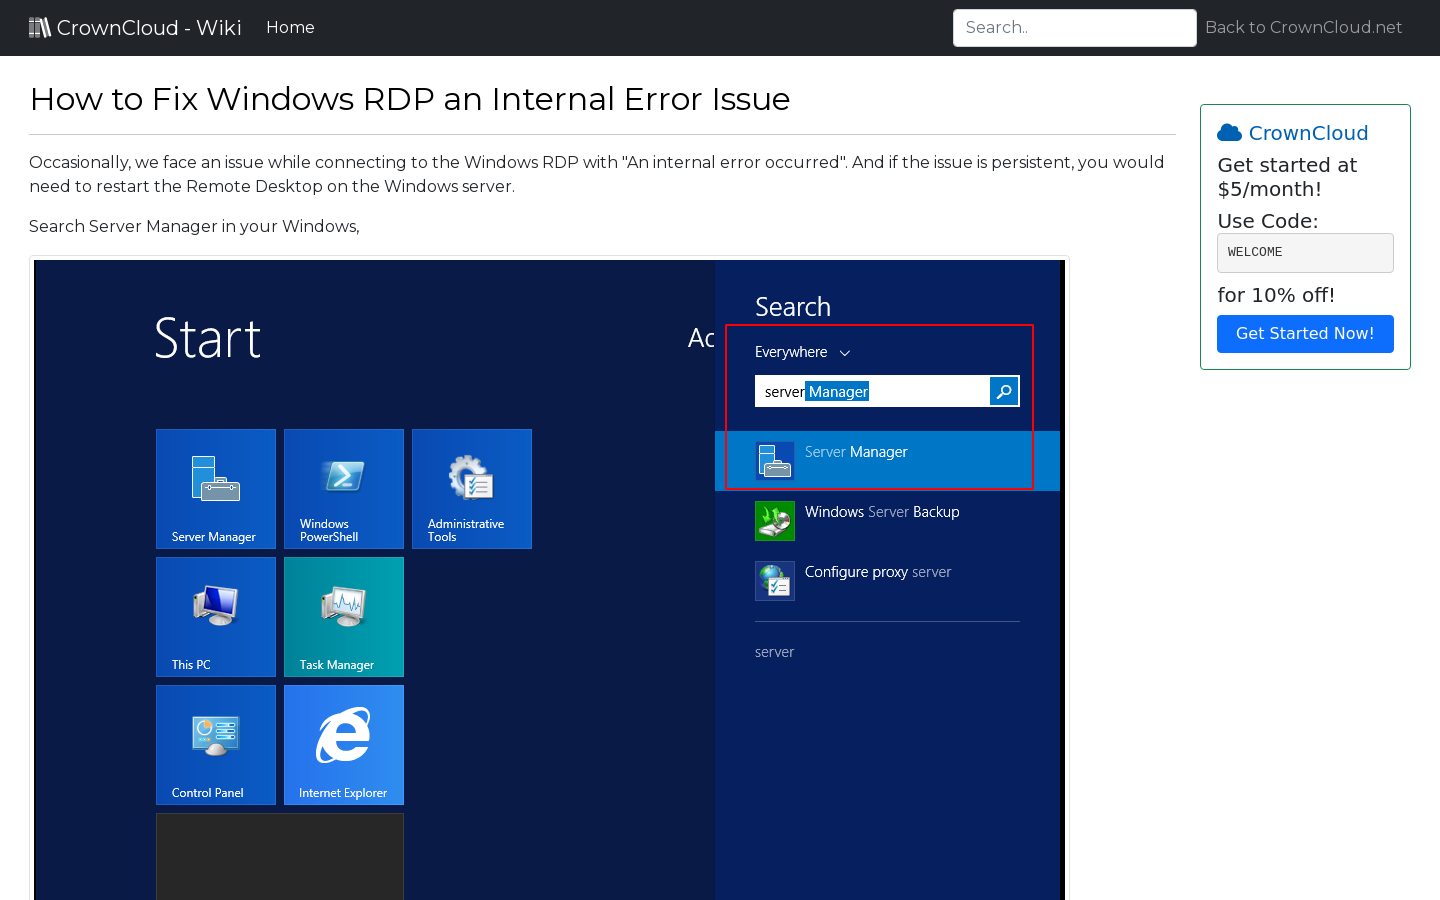Open the Administrative Tools tile
The width and height of the screenshot is (1440, 900).
pyautogui.click(x=471, y=489)
